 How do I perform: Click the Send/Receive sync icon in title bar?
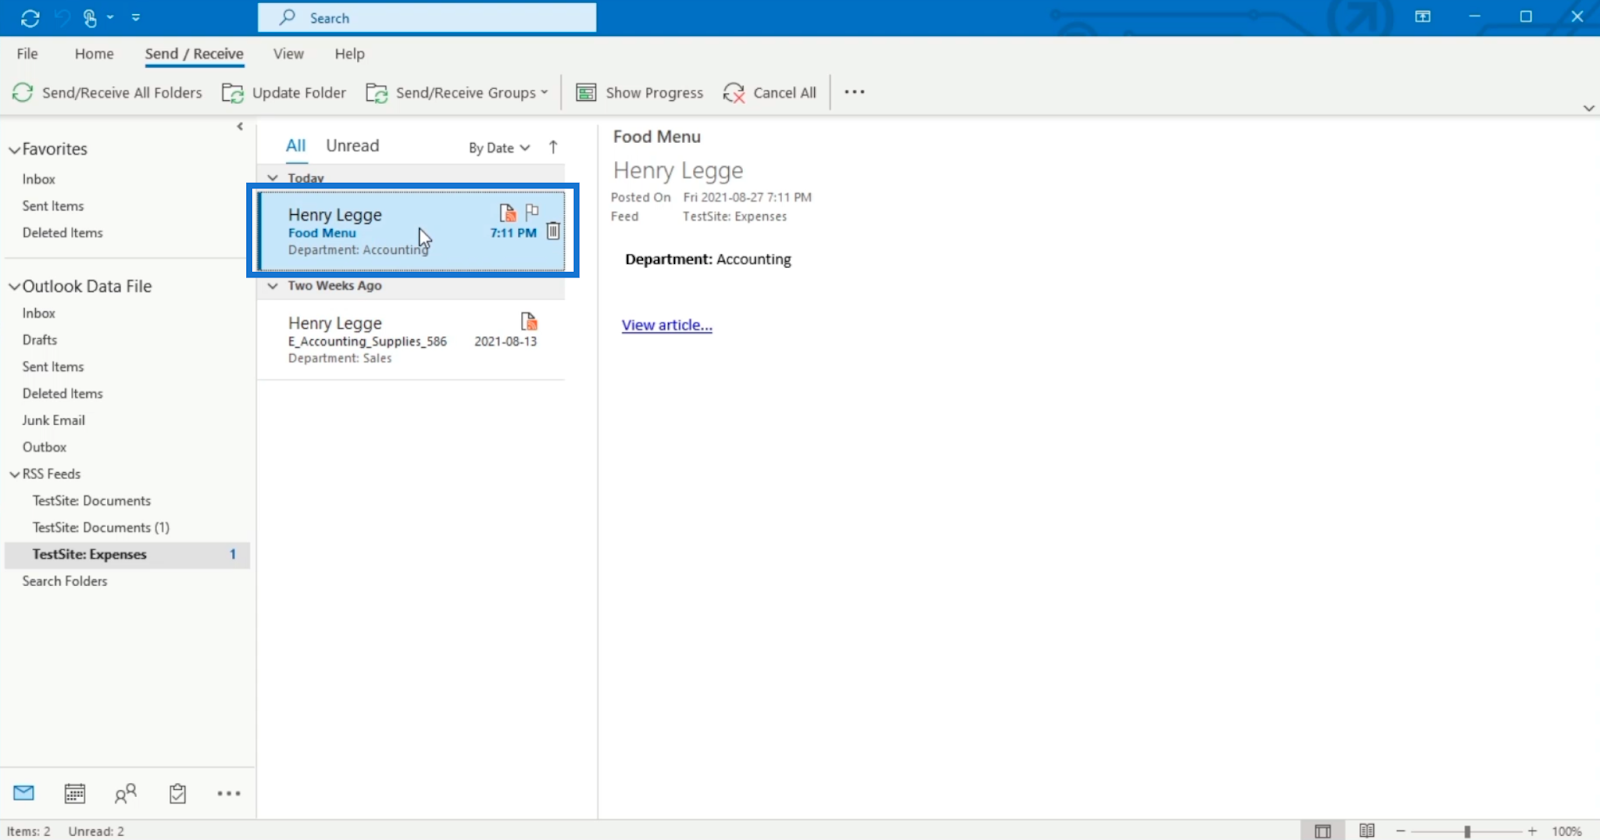(x=30, y=18)
